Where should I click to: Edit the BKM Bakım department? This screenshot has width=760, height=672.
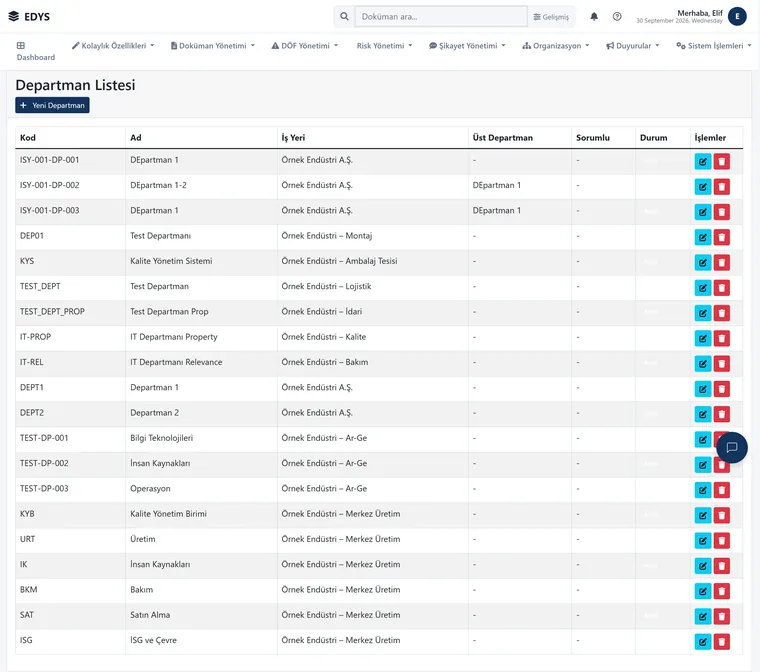tap(702, 591)
